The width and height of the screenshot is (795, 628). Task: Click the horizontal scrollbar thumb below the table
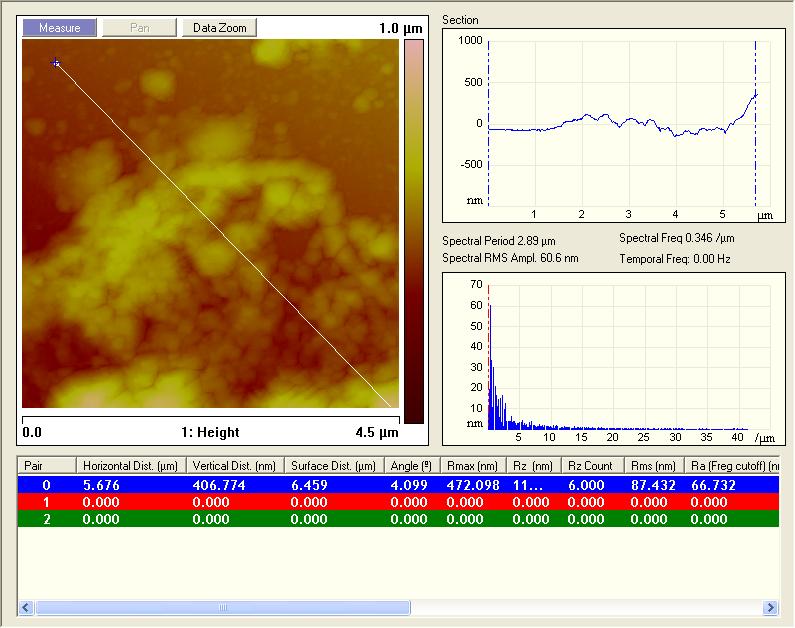point(223,607)
